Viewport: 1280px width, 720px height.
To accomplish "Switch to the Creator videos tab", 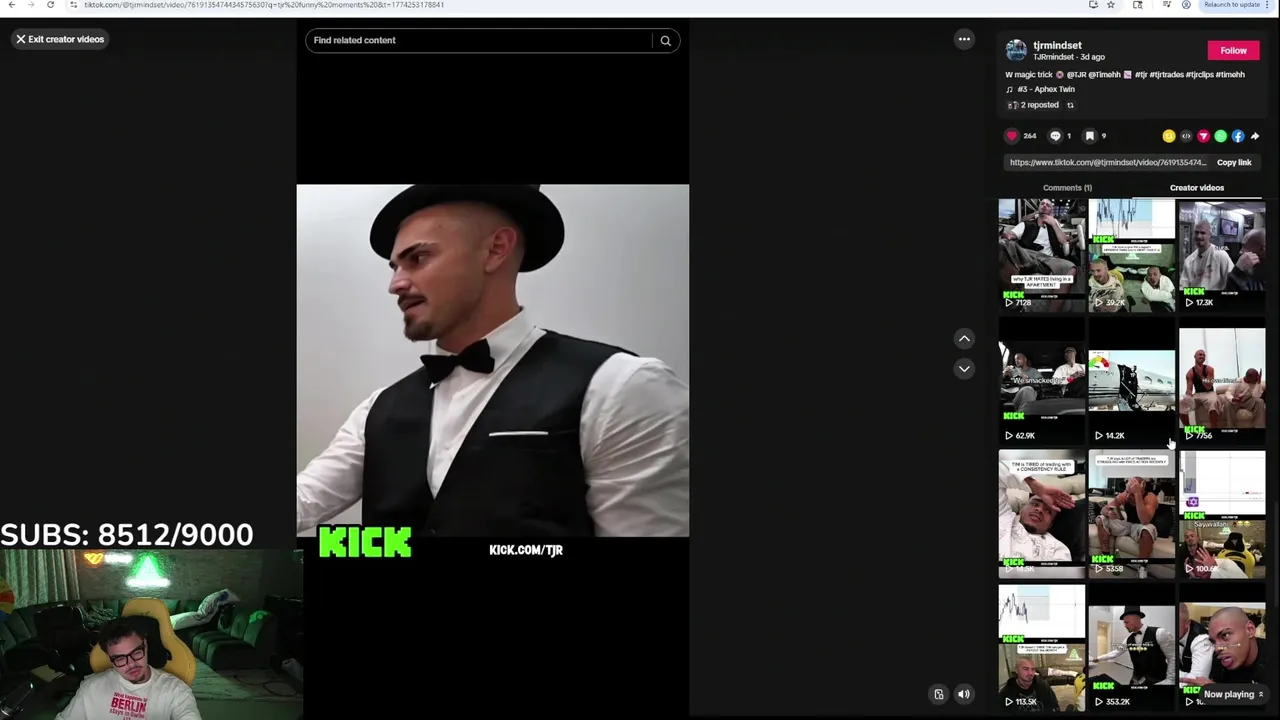I will click(1197, 188).
